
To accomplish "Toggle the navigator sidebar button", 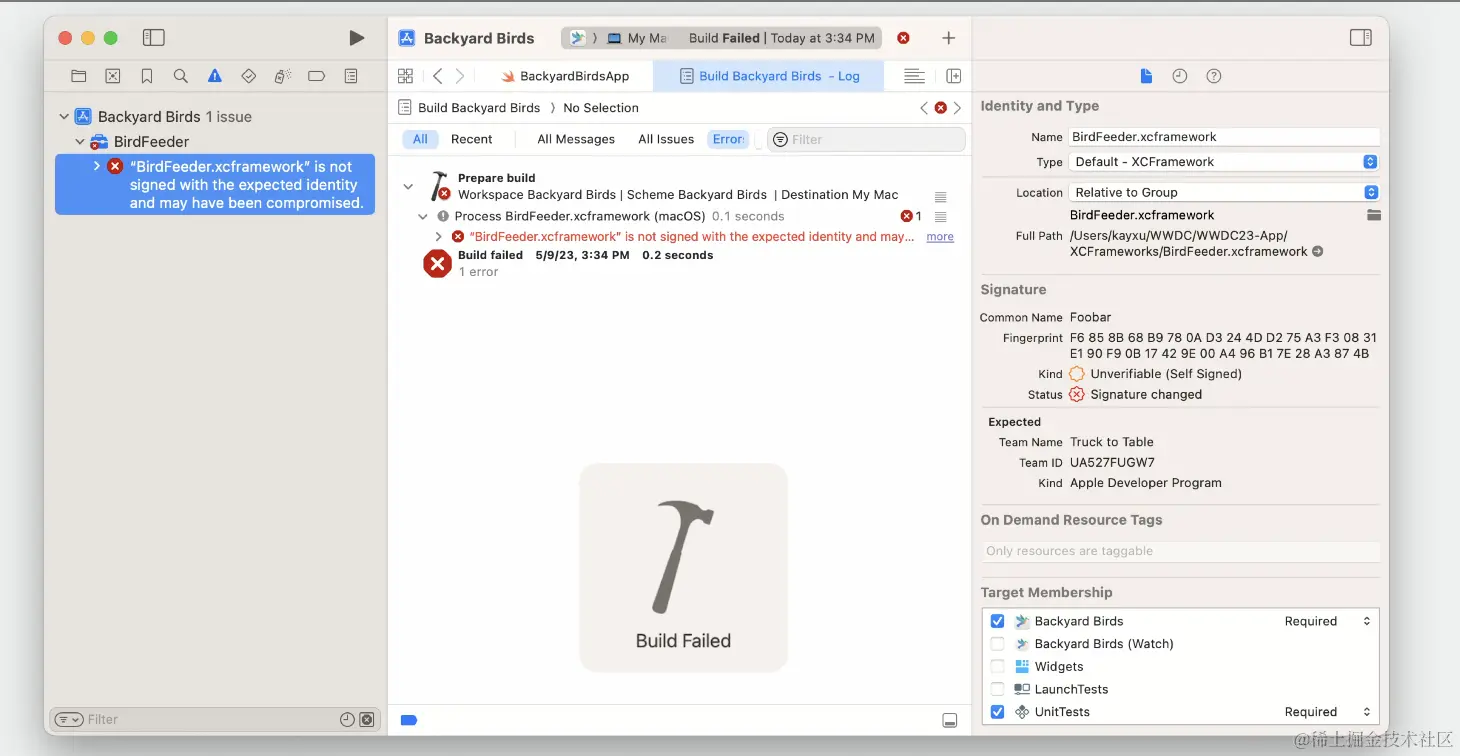I will coord(153,38).
